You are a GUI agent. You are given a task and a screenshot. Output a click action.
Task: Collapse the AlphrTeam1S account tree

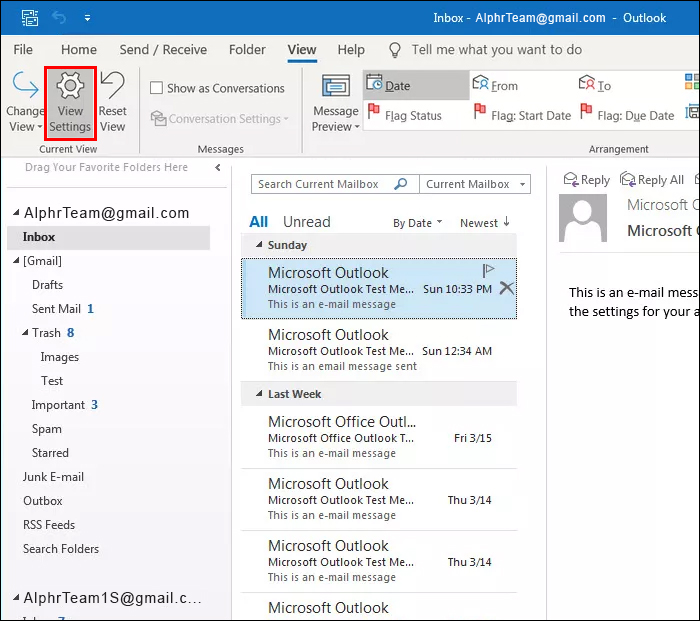coord(16,597)
